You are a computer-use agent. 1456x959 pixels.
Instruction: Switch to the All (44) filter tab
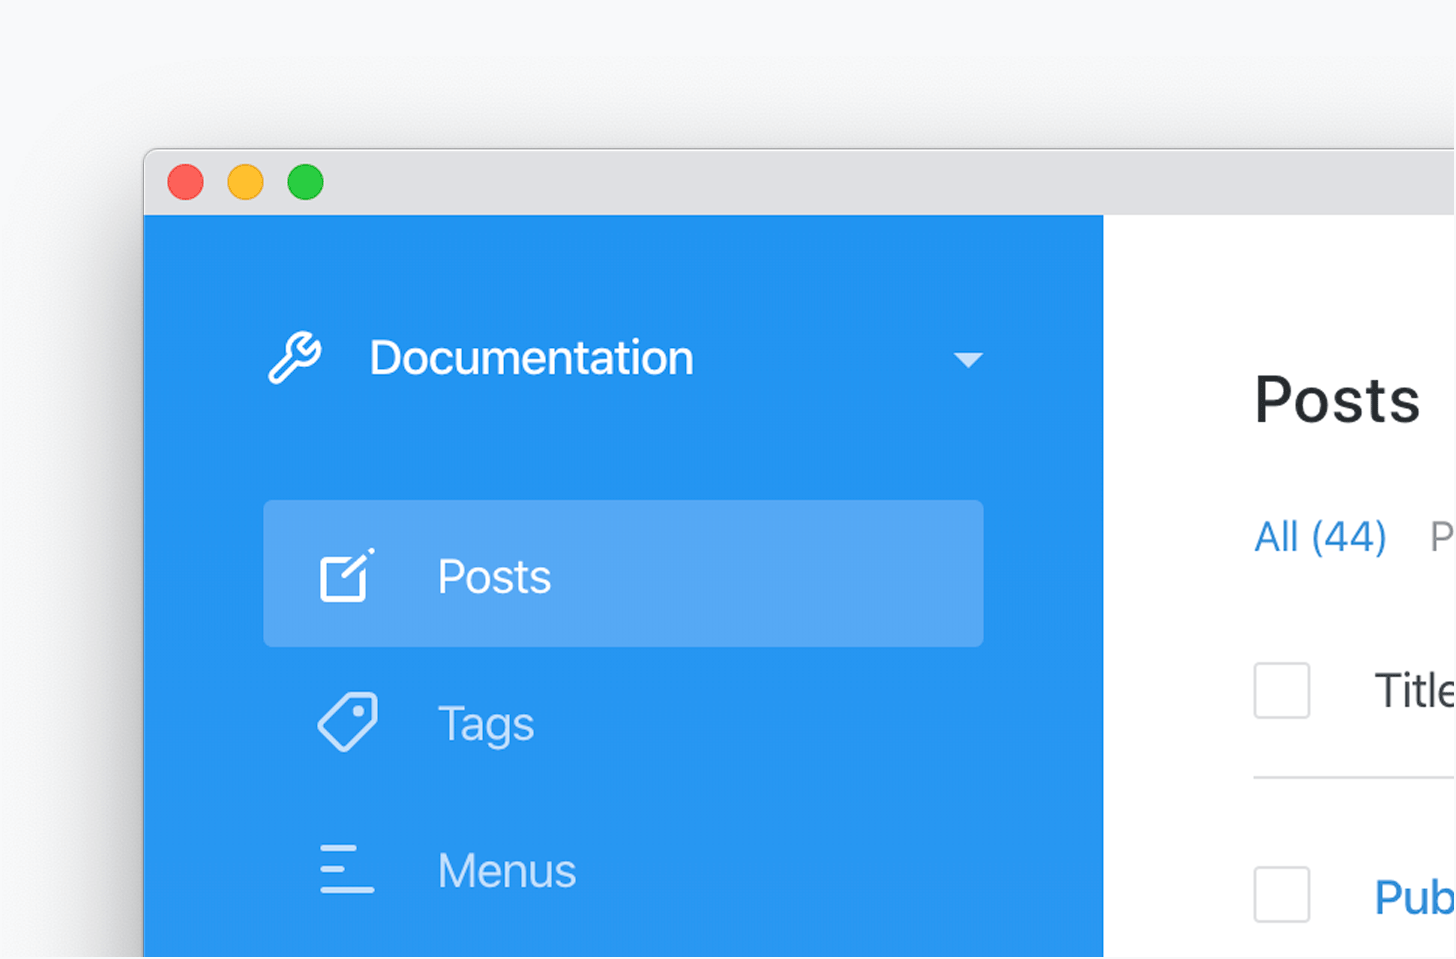tap(1319, 537)
